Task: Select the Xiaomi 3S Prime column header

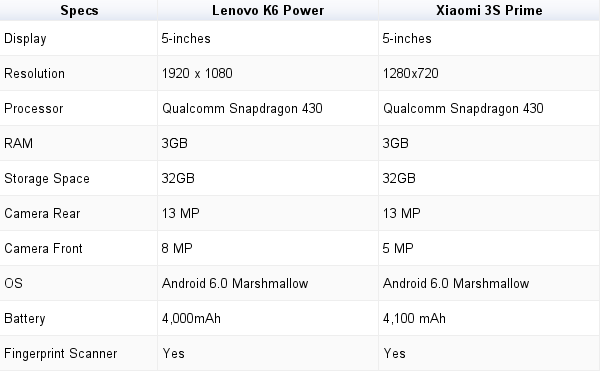Action: 489,10
